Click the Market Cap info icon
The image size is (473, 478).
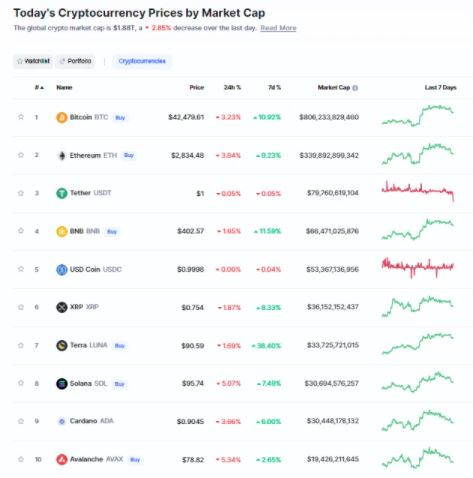355,88
